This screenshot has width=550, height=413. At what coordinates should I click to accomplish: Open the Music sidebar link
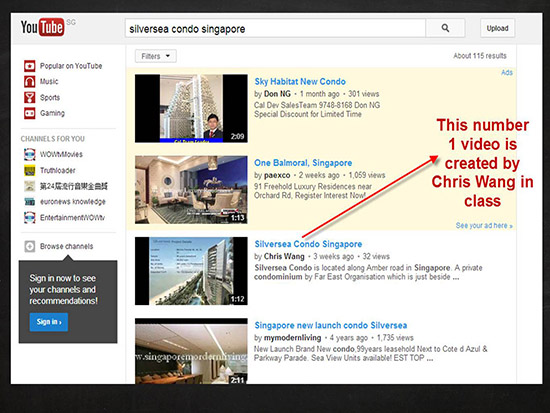point(49,81)
